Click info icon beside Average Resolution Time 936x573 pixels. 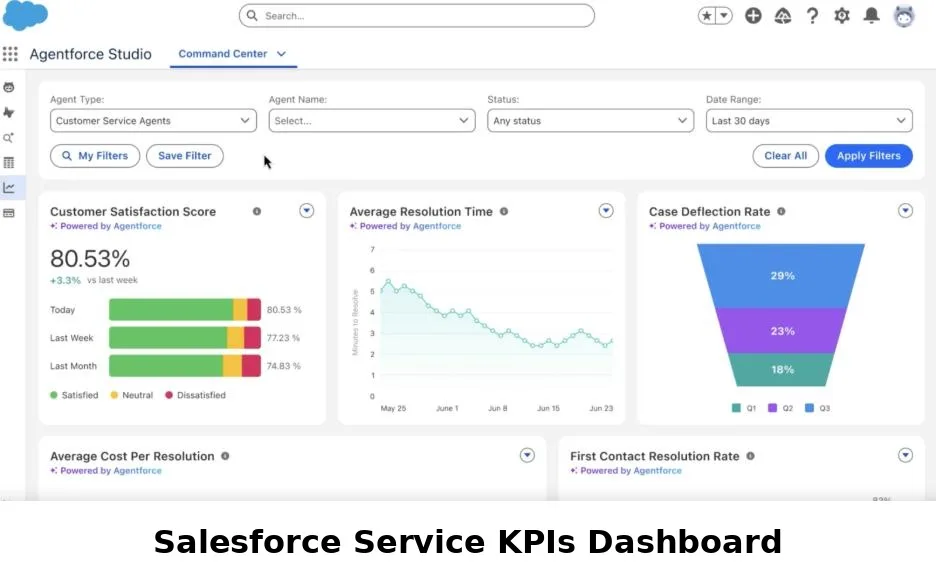[x=504, y=211]
